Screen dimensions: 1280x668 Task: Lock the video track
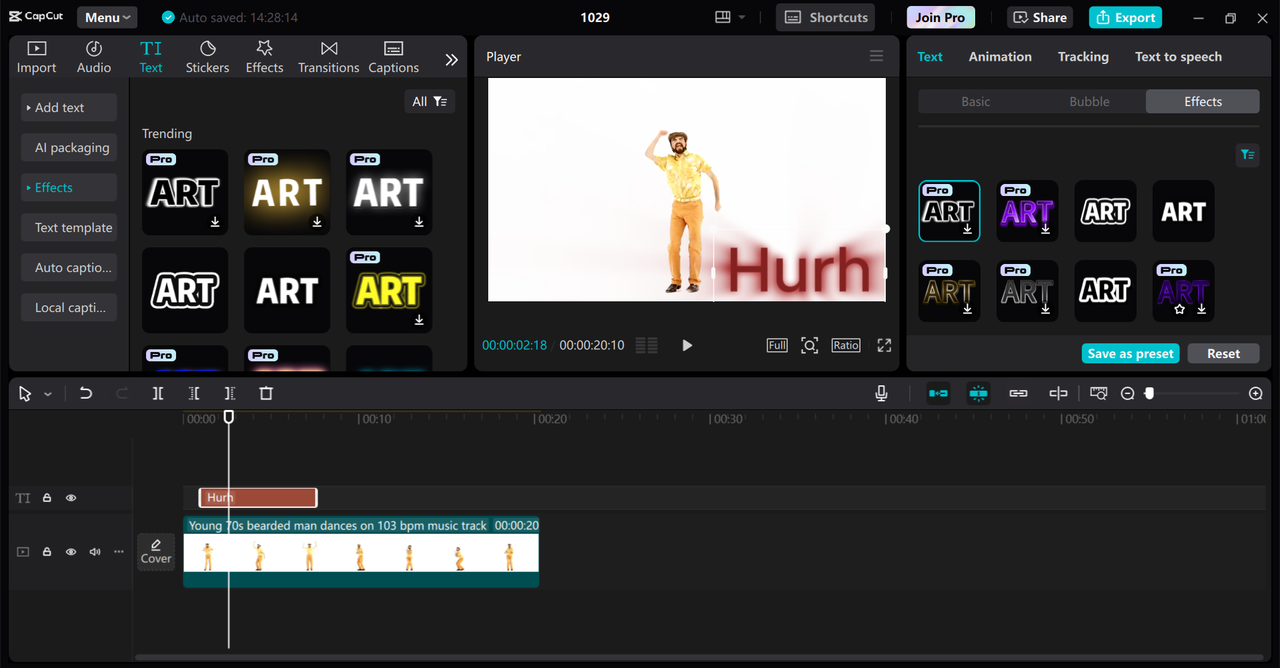point(47,552)
